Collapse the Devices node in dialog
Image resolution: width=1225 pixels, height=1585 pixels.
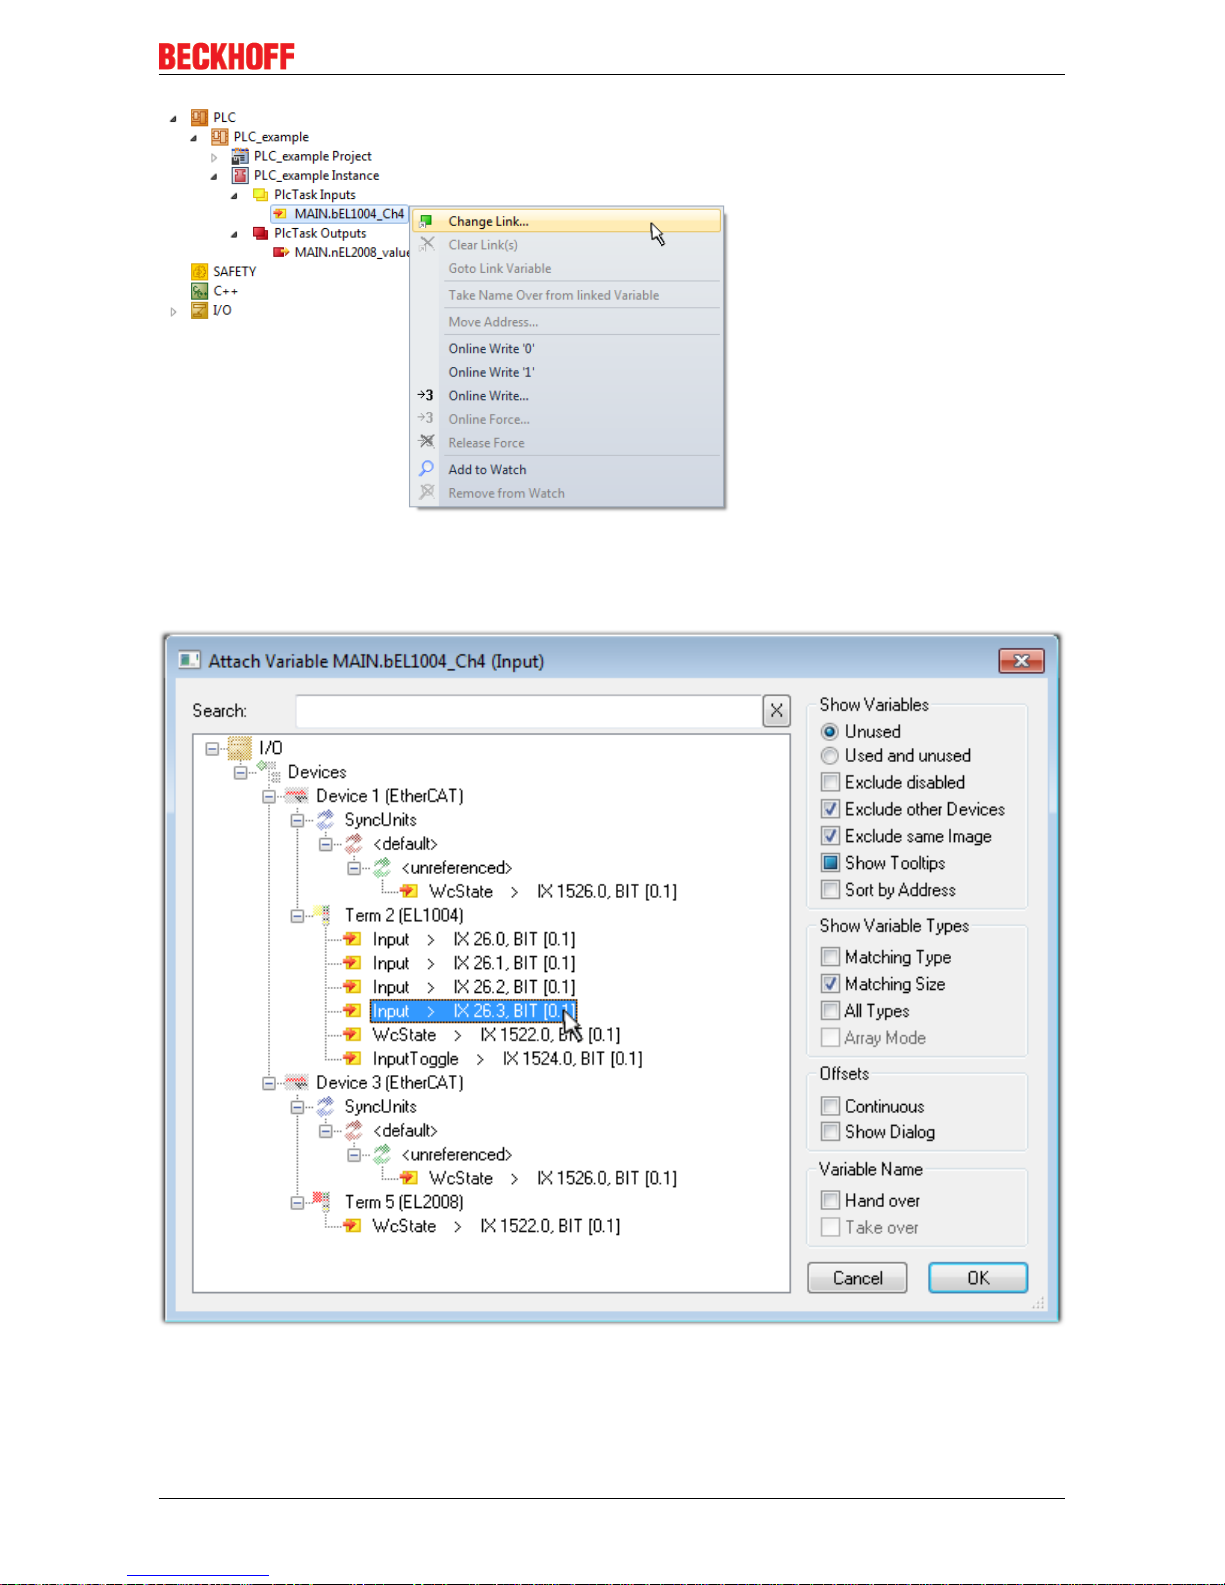tap(240, 773)
